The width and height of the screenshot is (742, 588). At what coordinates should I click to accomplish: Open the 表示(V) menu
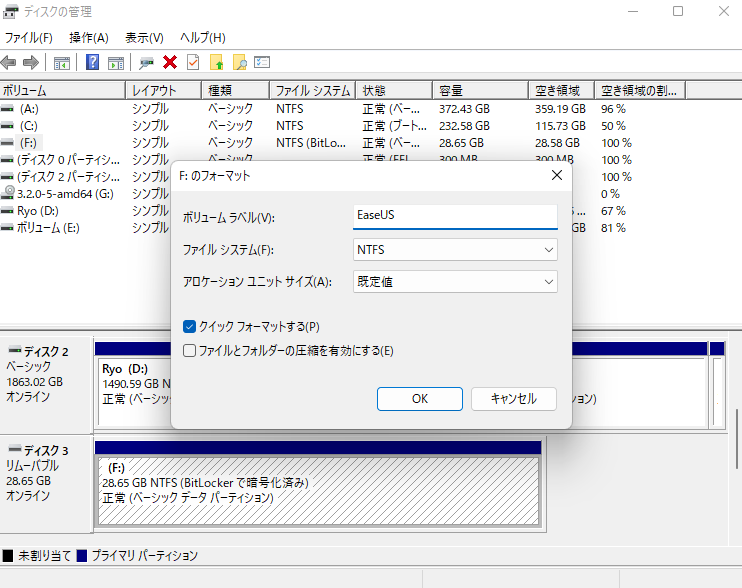[144, 37]
